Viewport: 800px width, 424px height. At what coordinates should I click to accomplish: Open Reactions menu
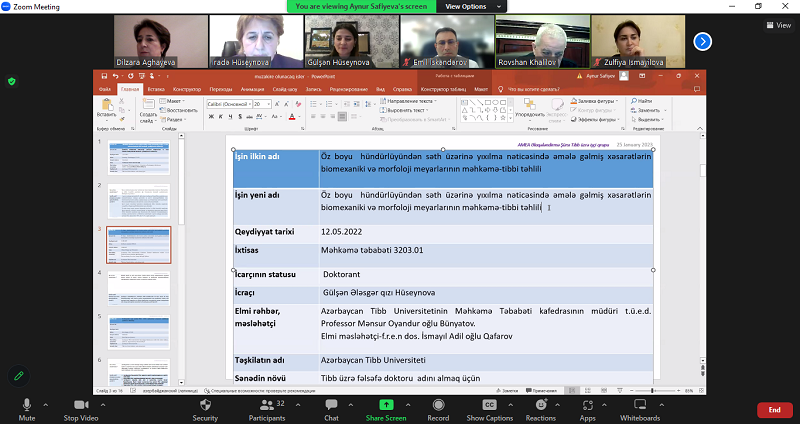(x=541, y=405)
